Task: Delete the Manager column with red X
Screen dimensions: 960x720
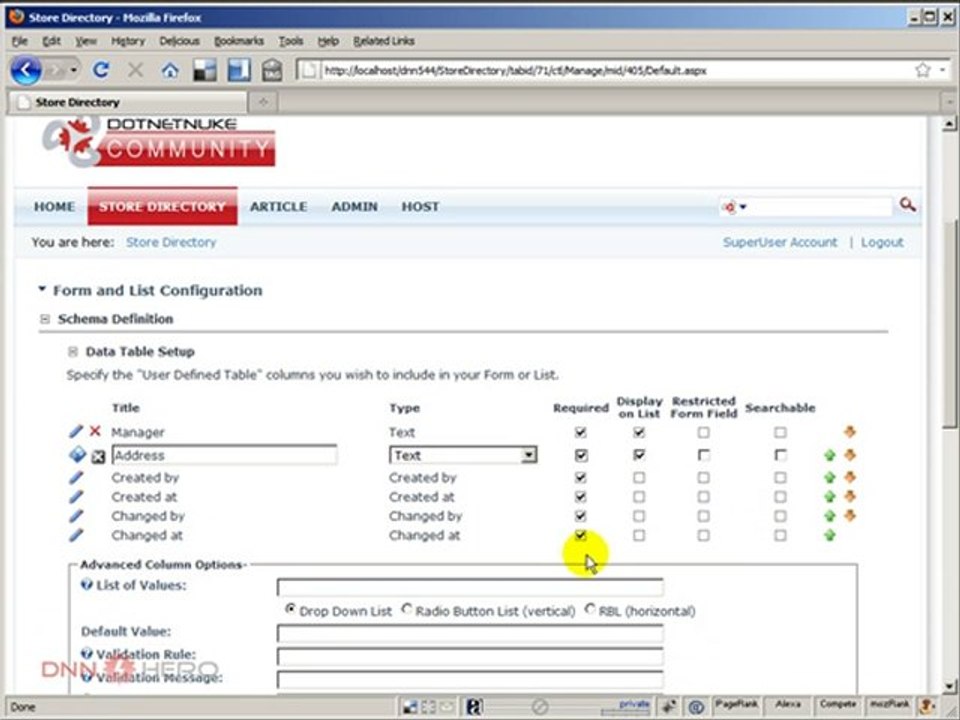Action: (x=96, y=432)
